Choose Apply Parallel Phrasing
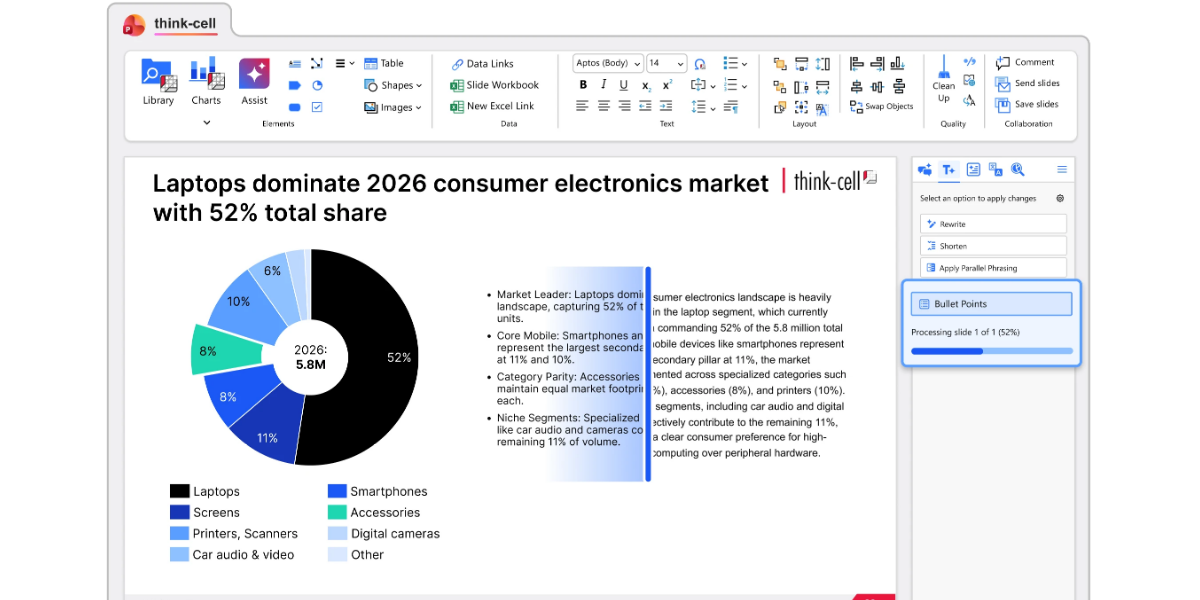This screenshot has width=1200, height=600. [993, 267]
